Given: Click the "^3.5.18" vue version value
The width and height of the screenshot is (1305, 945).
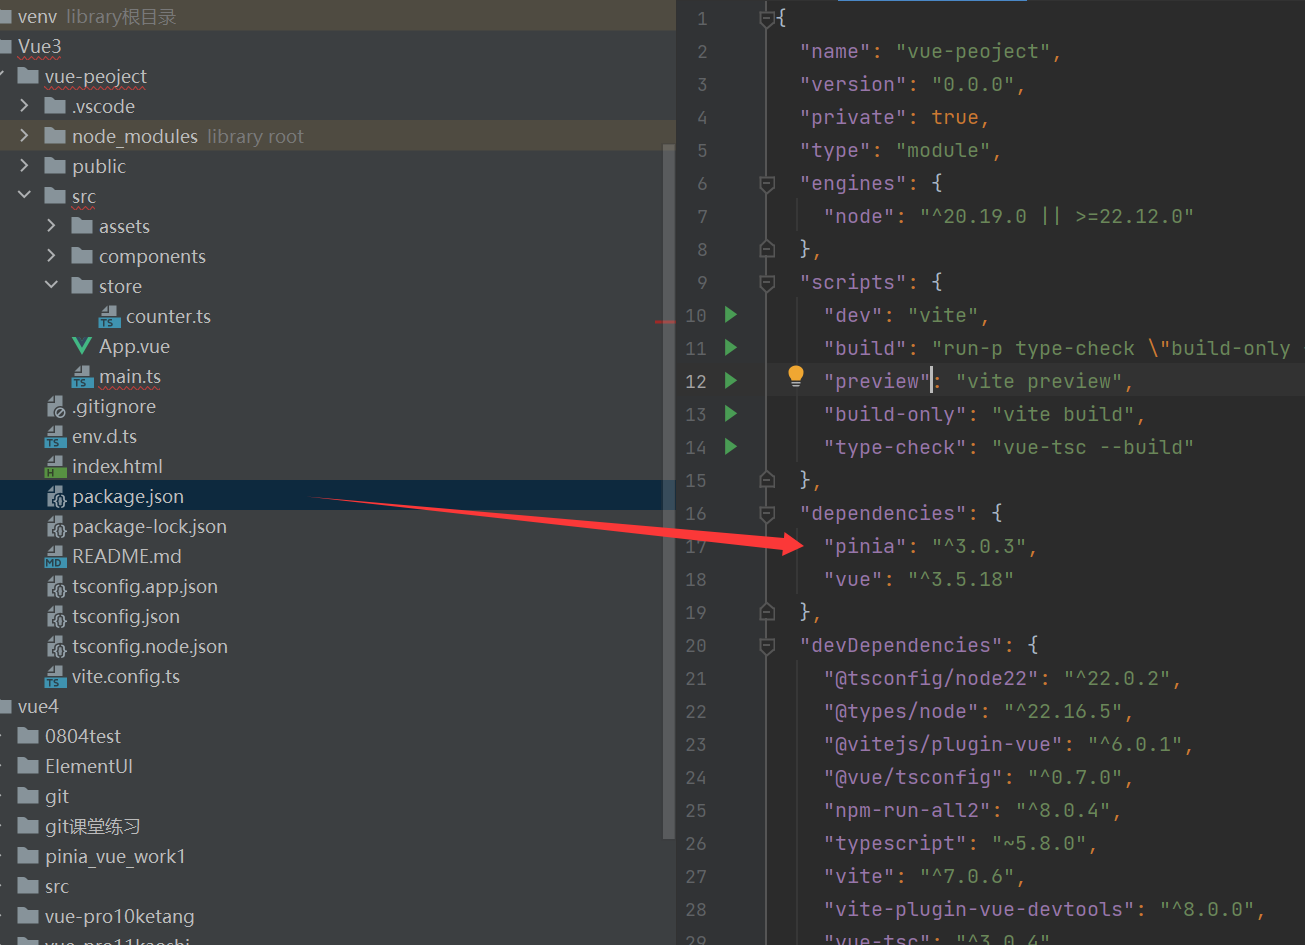Looking at the screenshot, I should [x=961, y=579].
